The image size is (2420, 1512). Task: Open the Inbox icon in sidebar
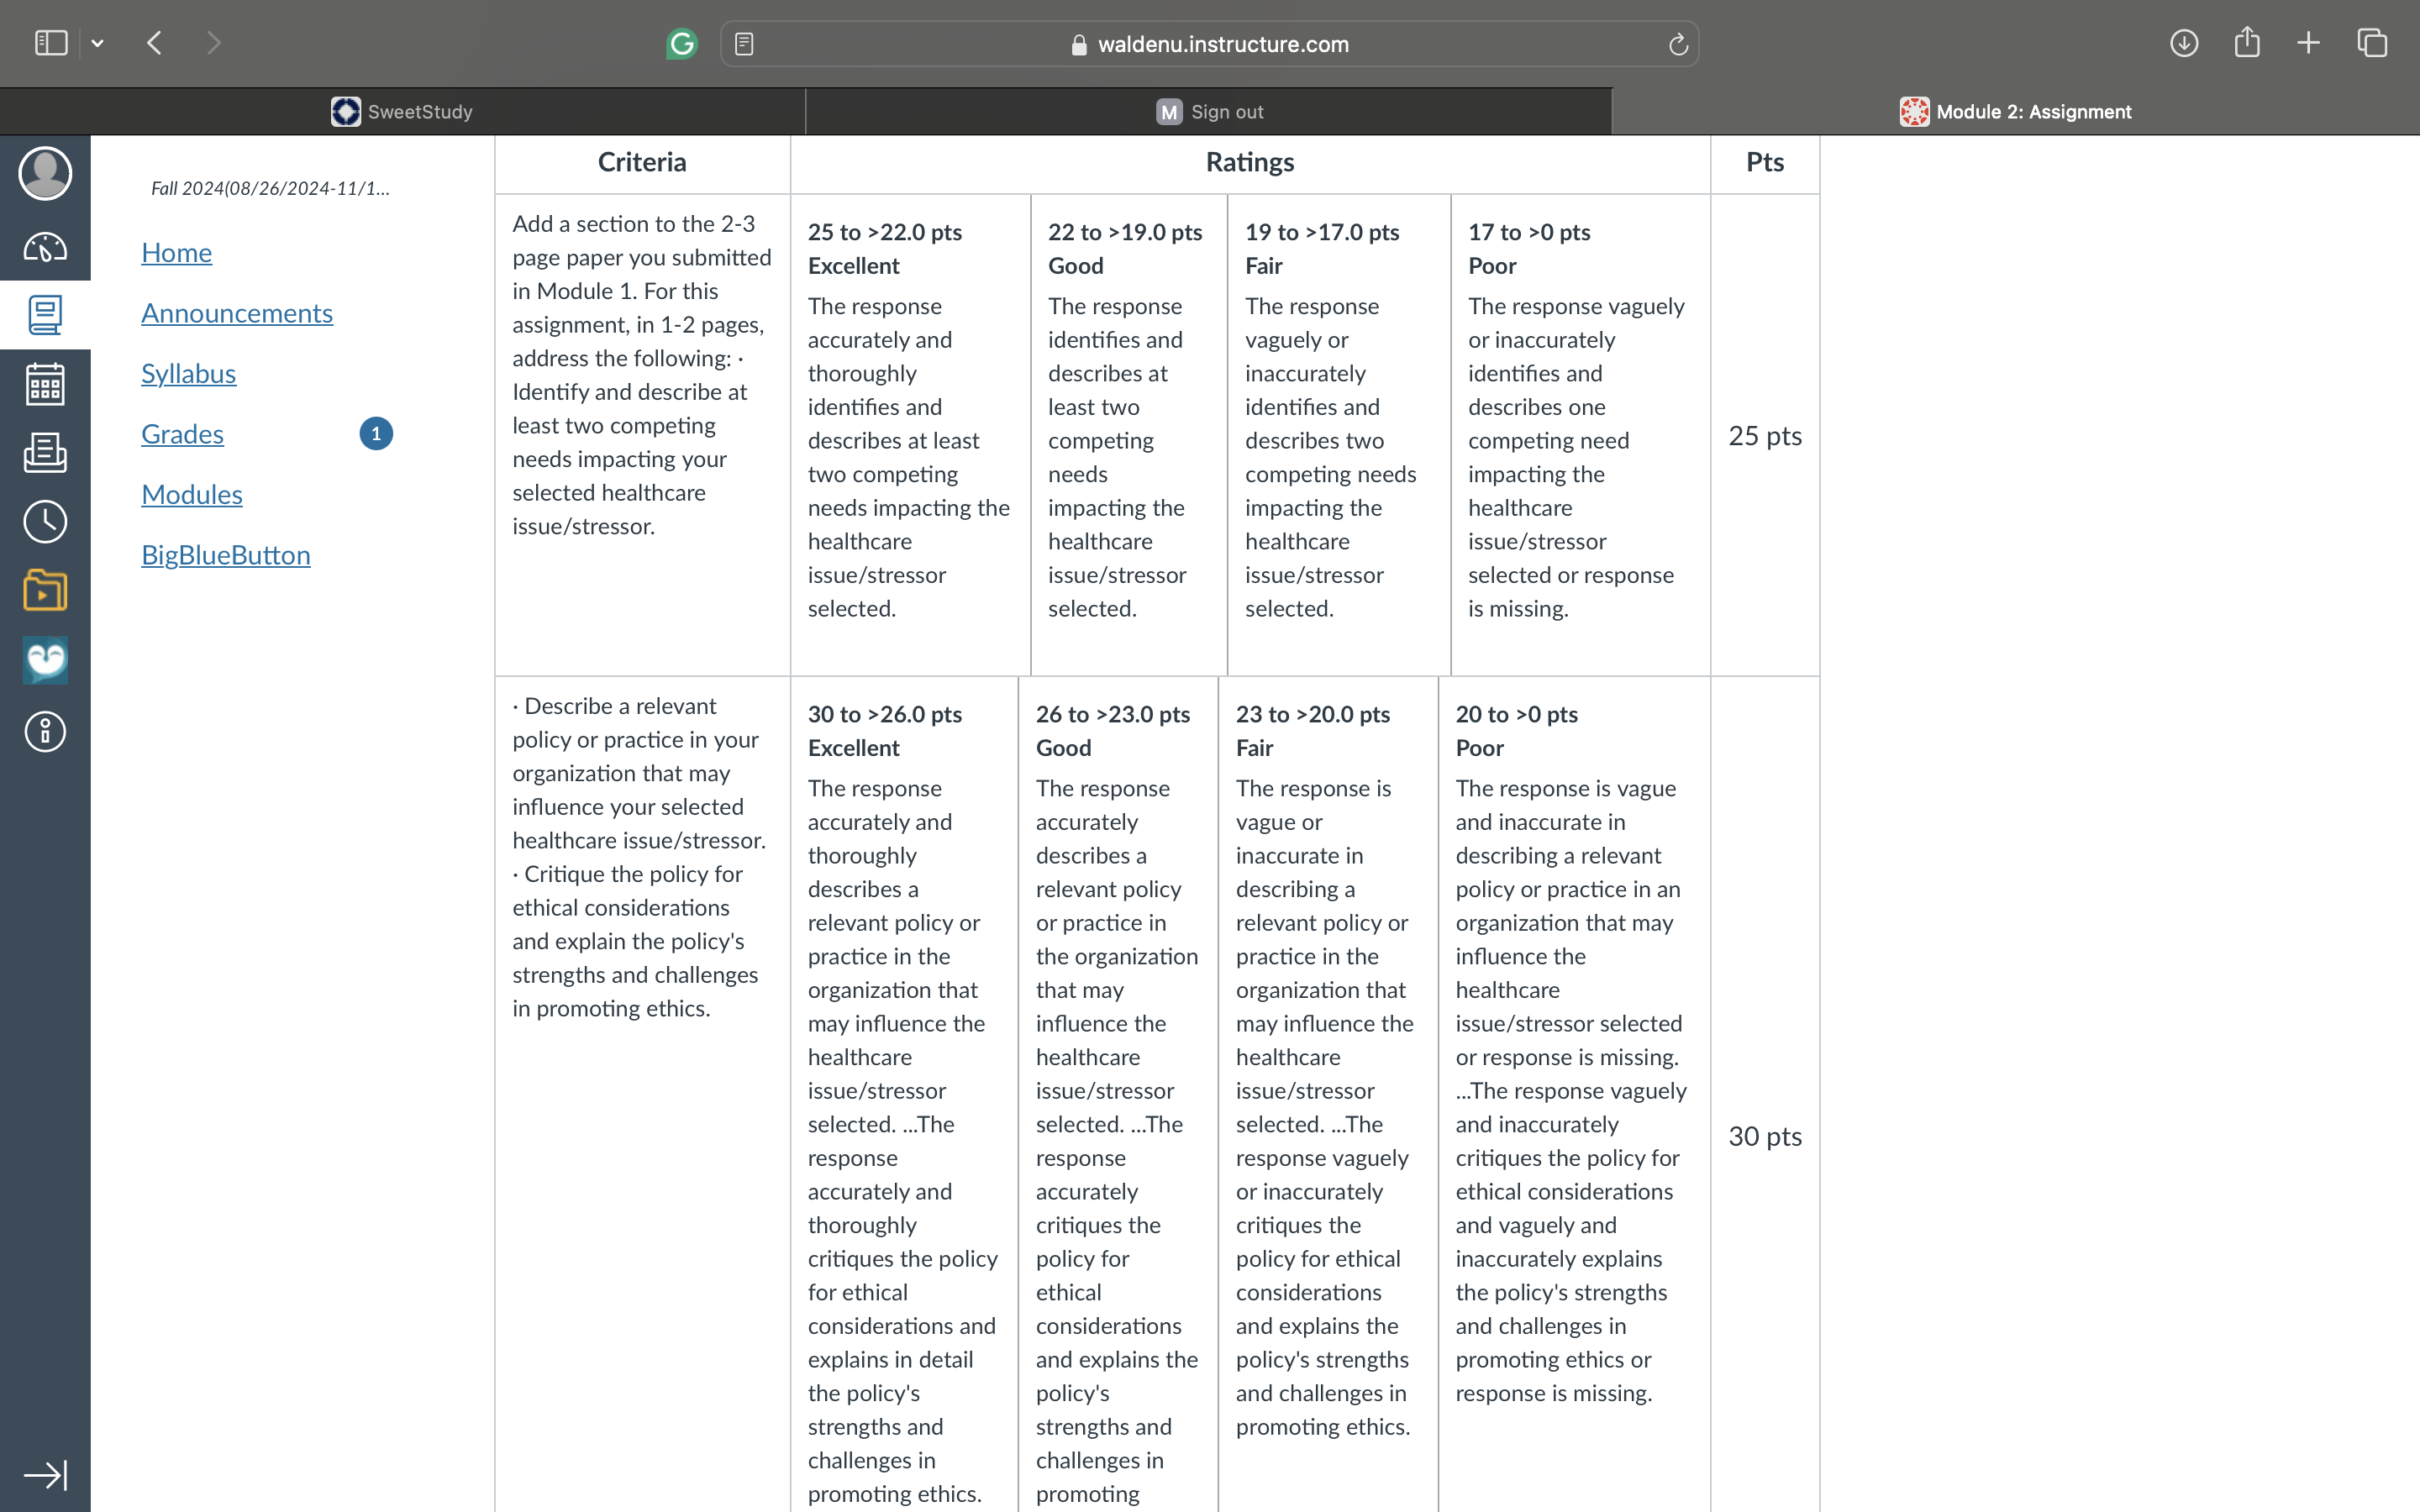coord(45,452)
